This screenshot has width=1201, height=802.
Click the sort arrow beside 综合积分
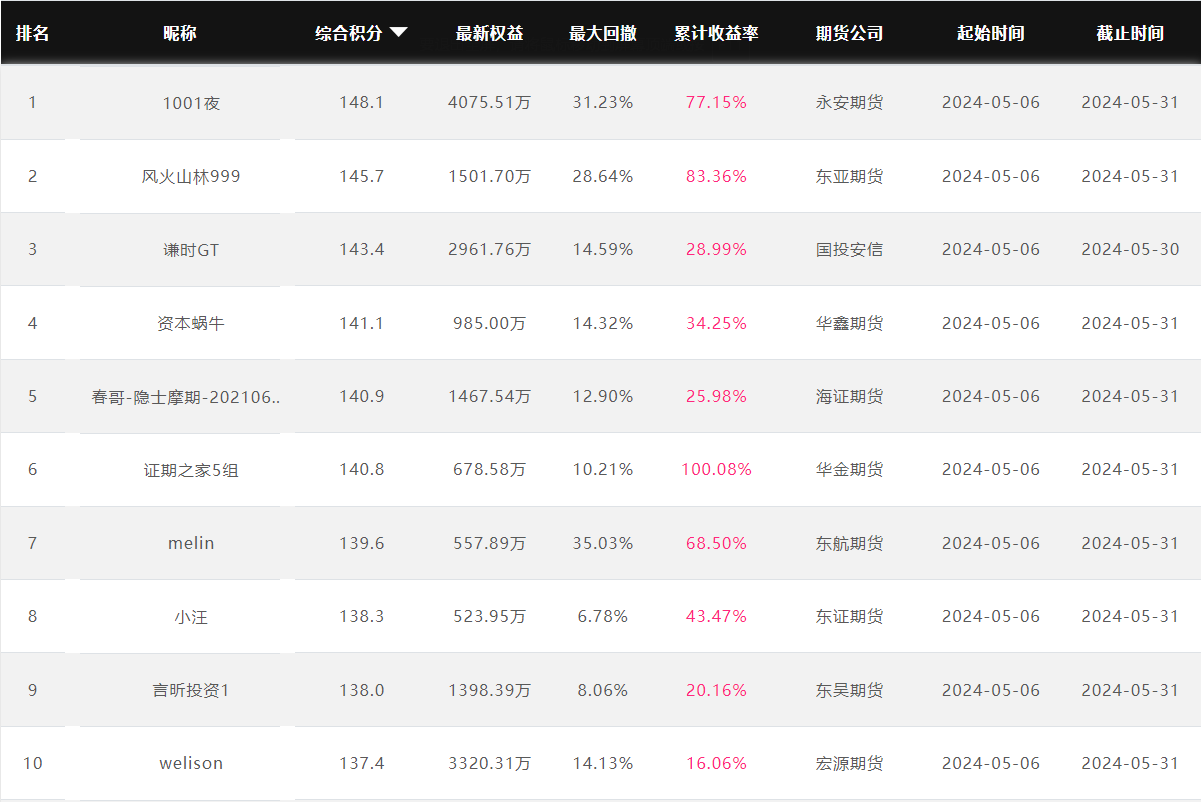click(399, 33)
